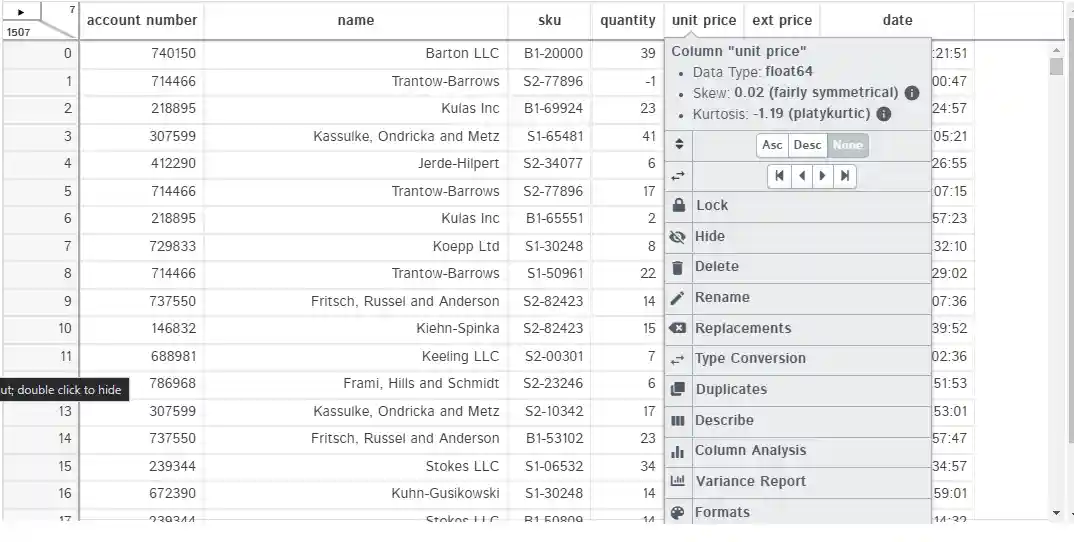Open Column Analysis from the menu
This screenshot has height=542, width=1074.
(750, 451)
